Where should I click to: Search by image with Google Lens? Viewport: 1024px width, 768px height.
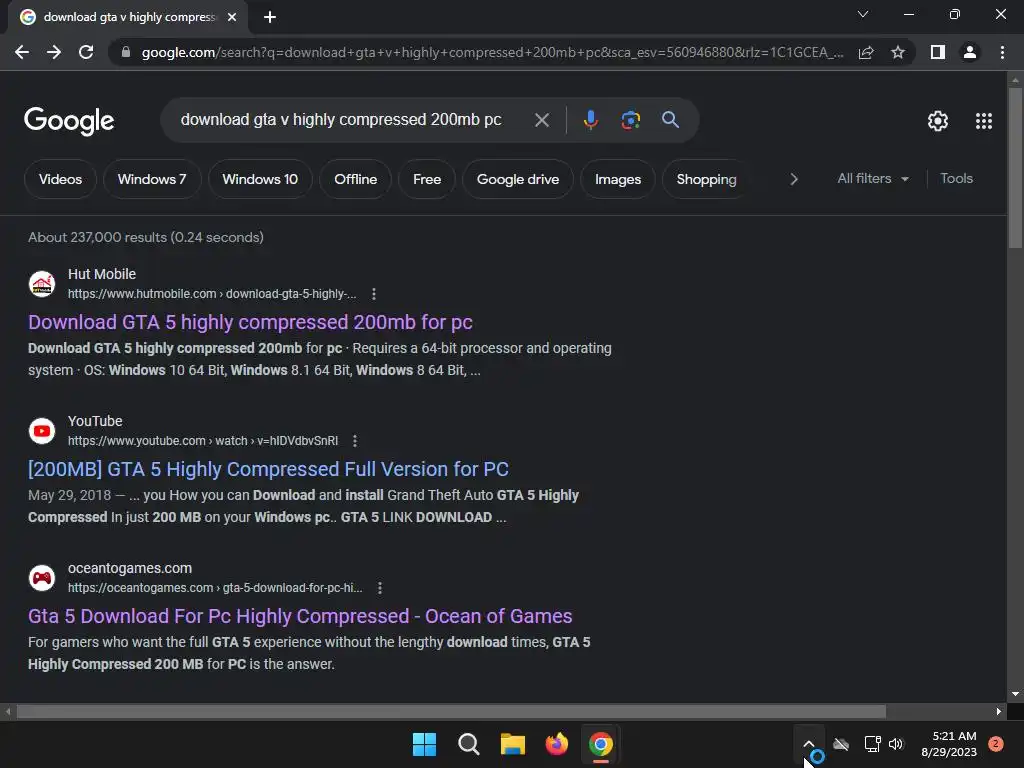point(630,120)
